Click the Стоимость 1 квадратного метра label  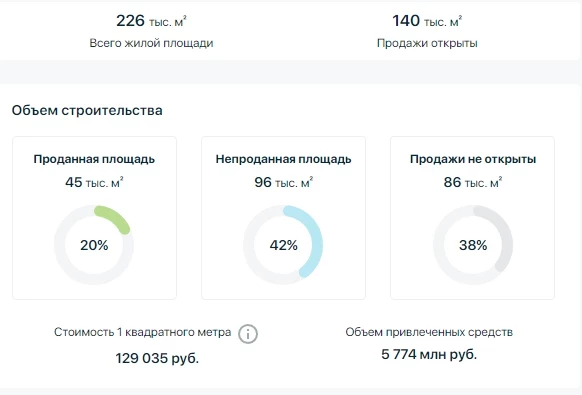click(x=143, y=332)
